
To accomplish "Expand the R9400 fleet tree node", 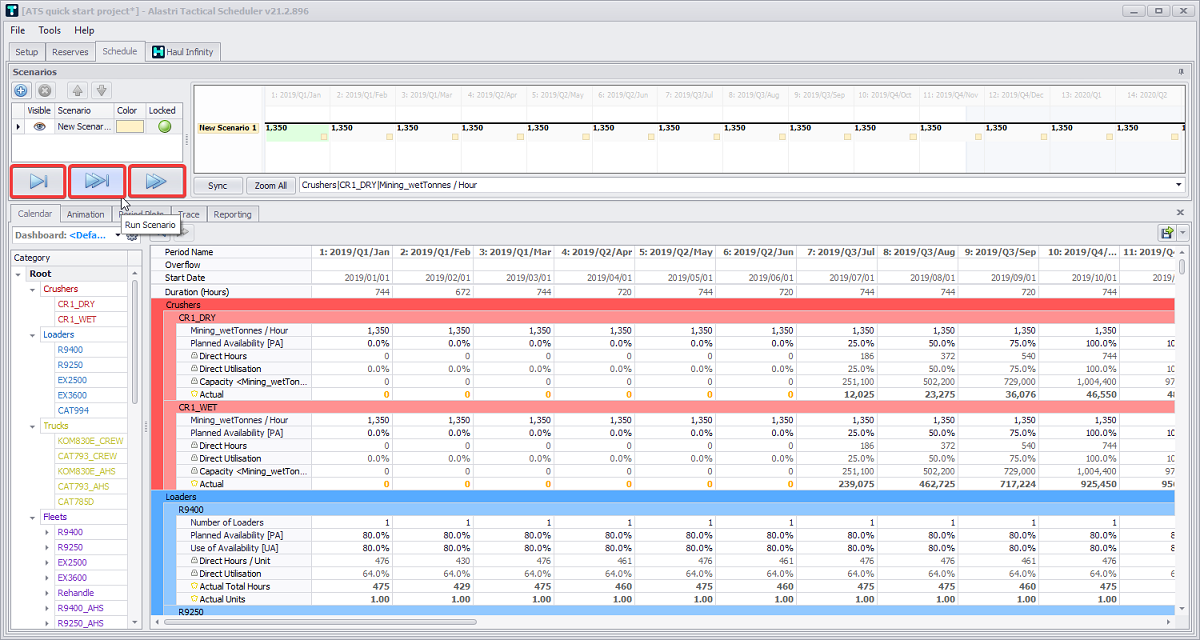I will tap(46, 533).
